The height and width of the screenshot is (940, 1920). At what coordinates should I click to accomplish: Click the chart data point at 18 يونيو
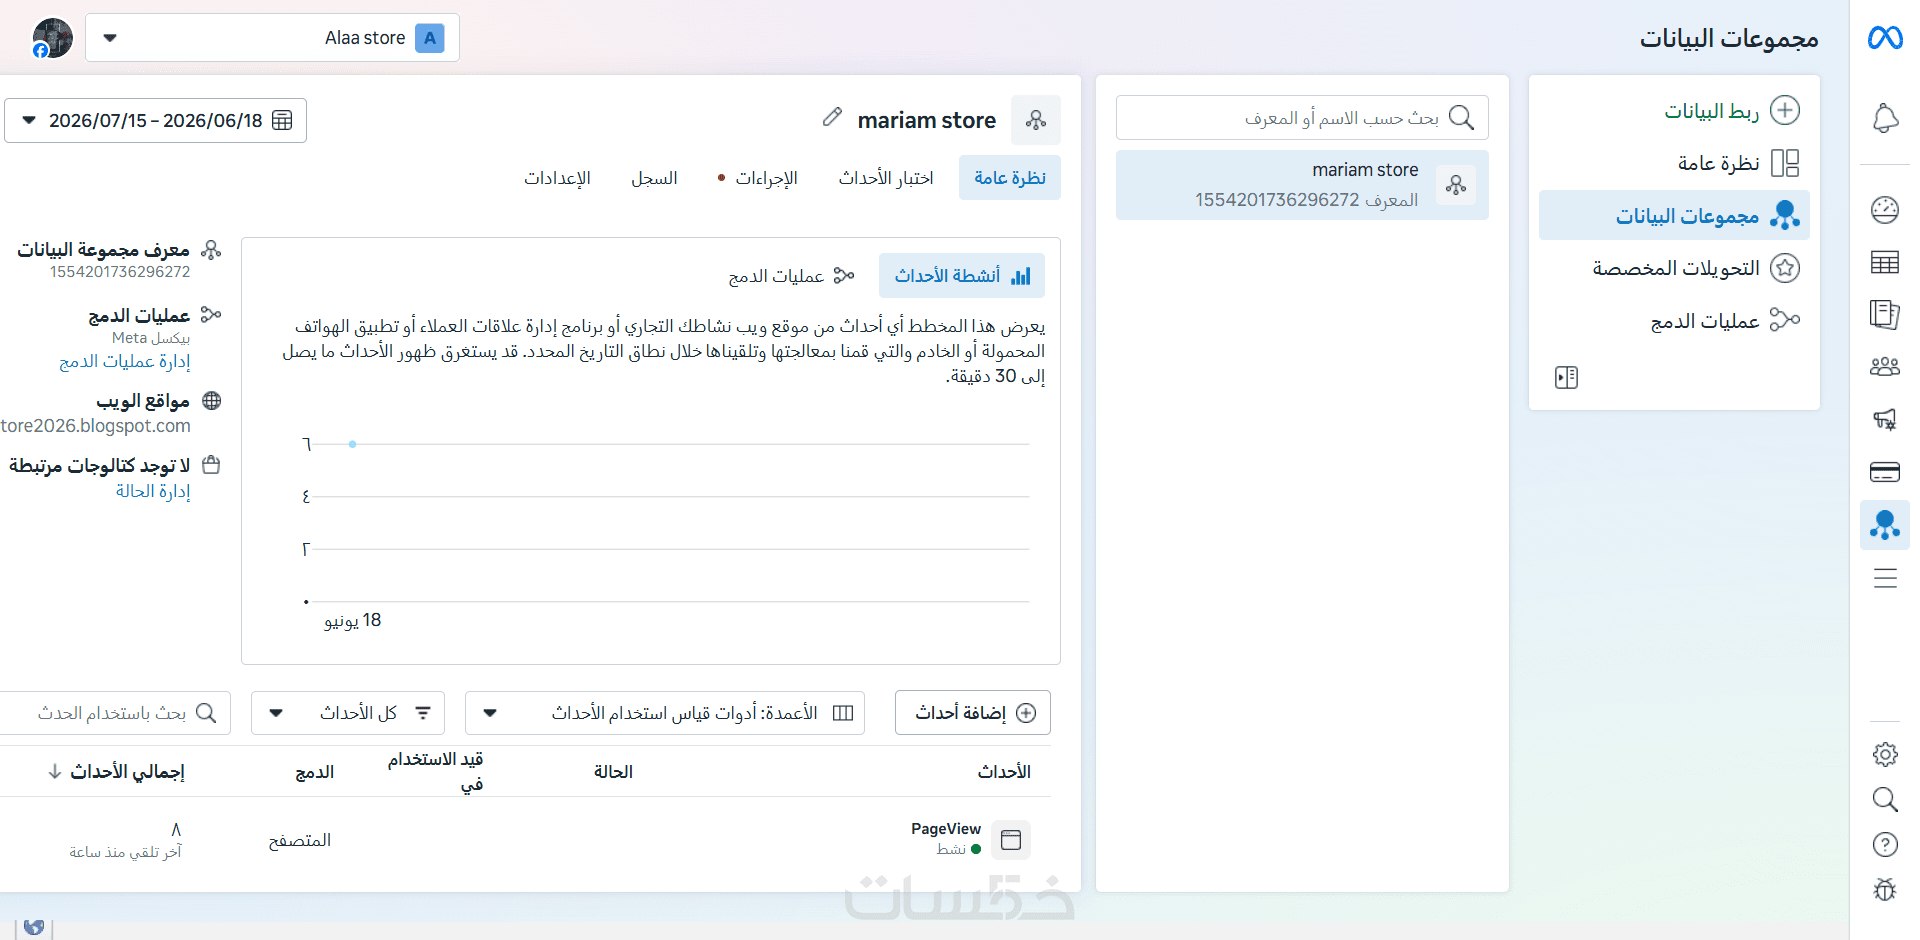353,444
